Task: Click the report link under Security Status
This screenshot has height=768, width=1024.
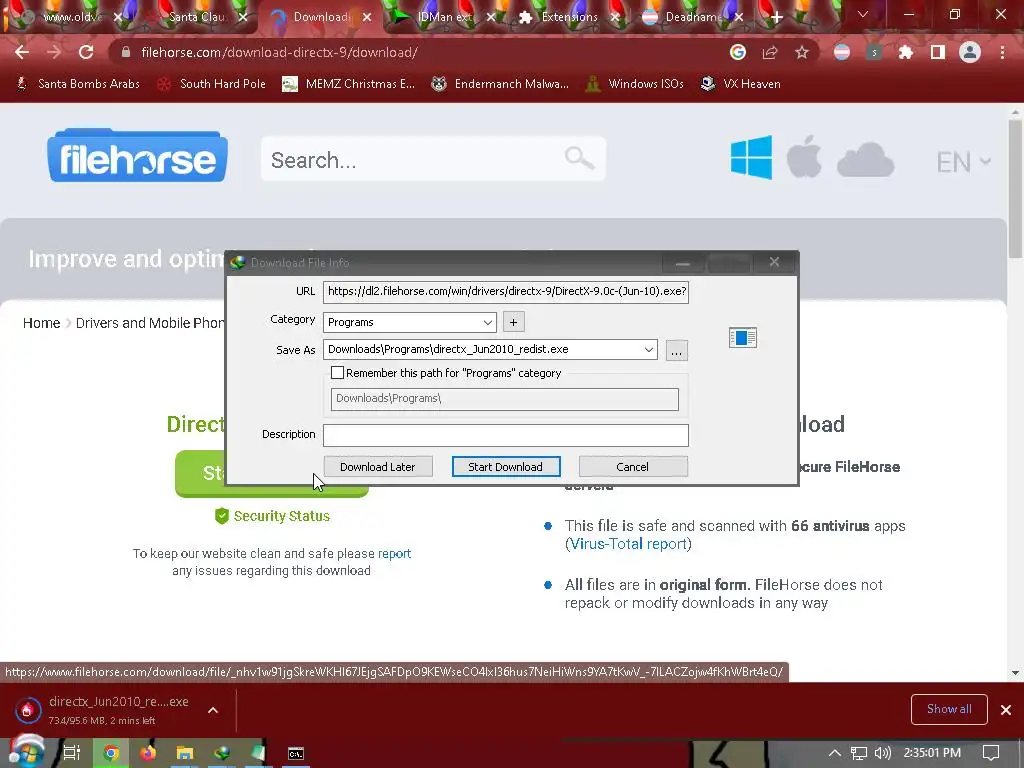Action: 394,554
